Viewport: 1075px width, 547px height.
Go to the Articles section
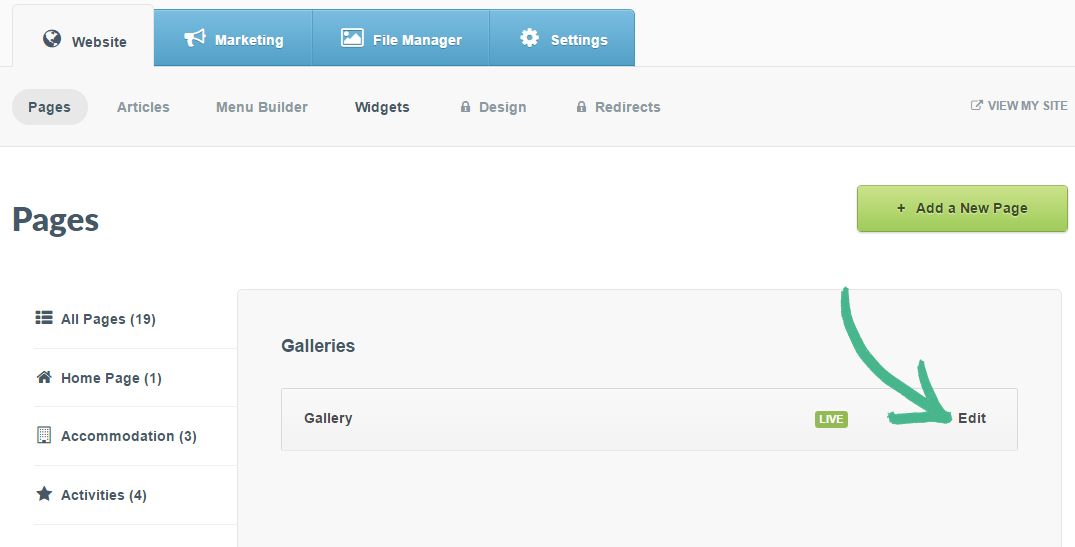[x=143, y=107]
